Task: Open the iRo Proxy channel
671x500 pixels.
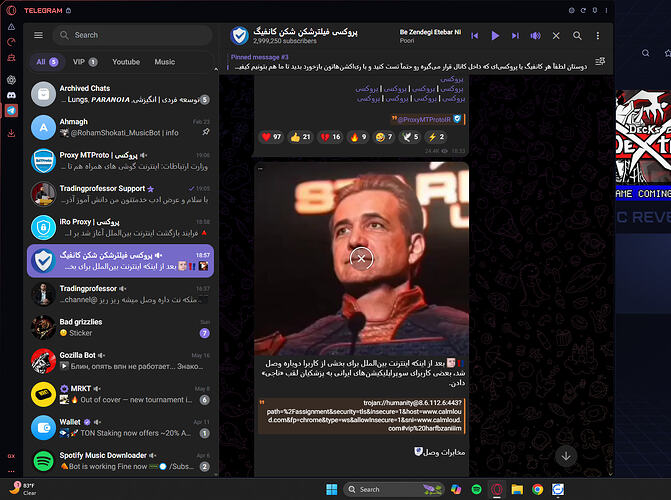Action: (121, 227)
